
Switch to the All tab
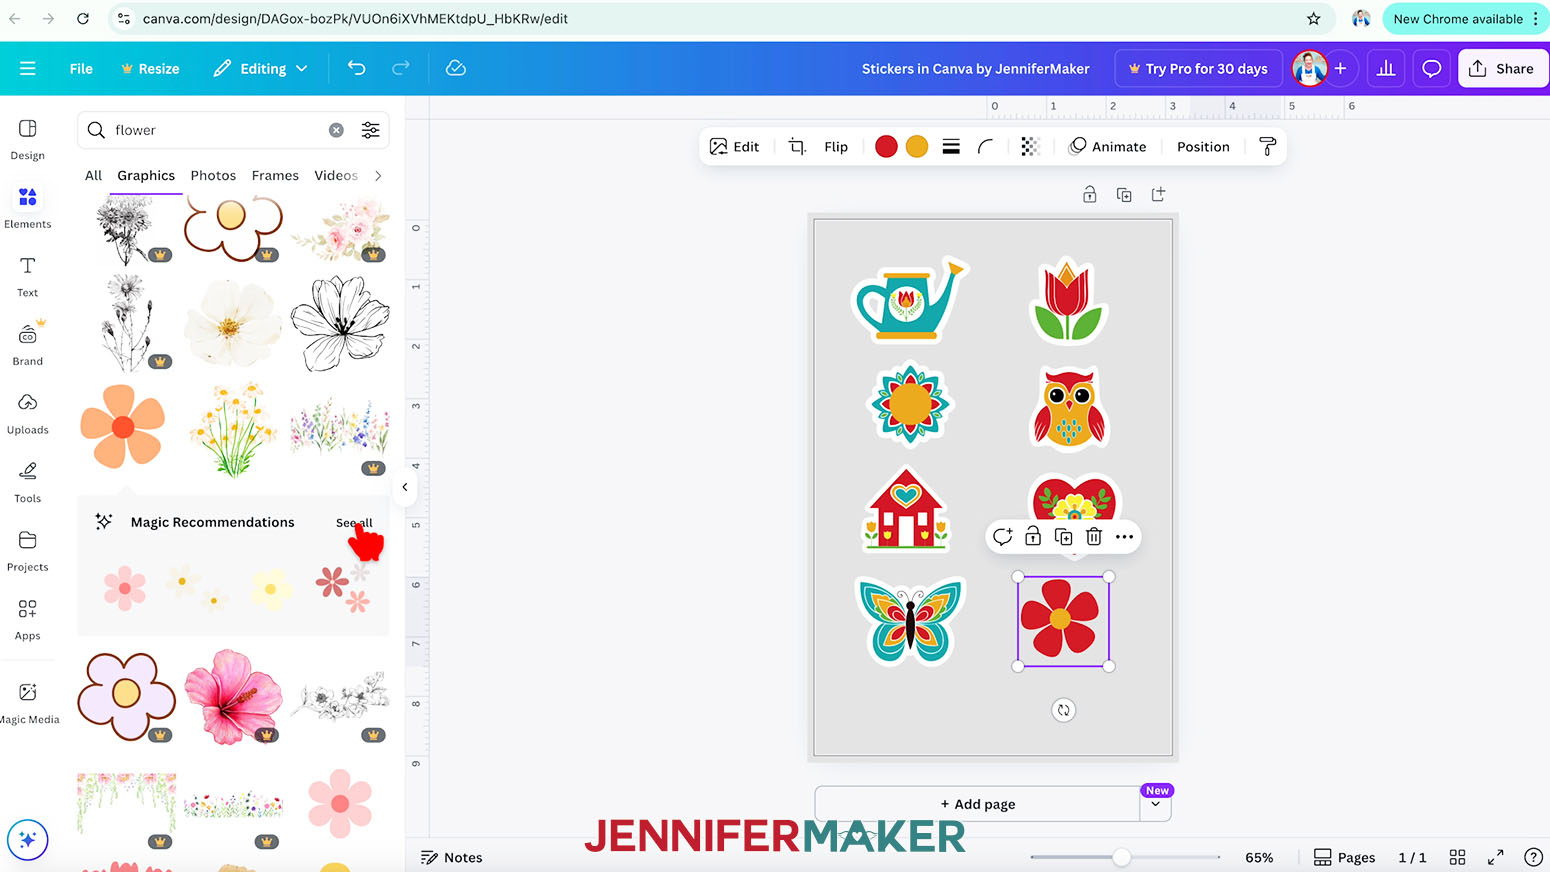pos(93,175)
